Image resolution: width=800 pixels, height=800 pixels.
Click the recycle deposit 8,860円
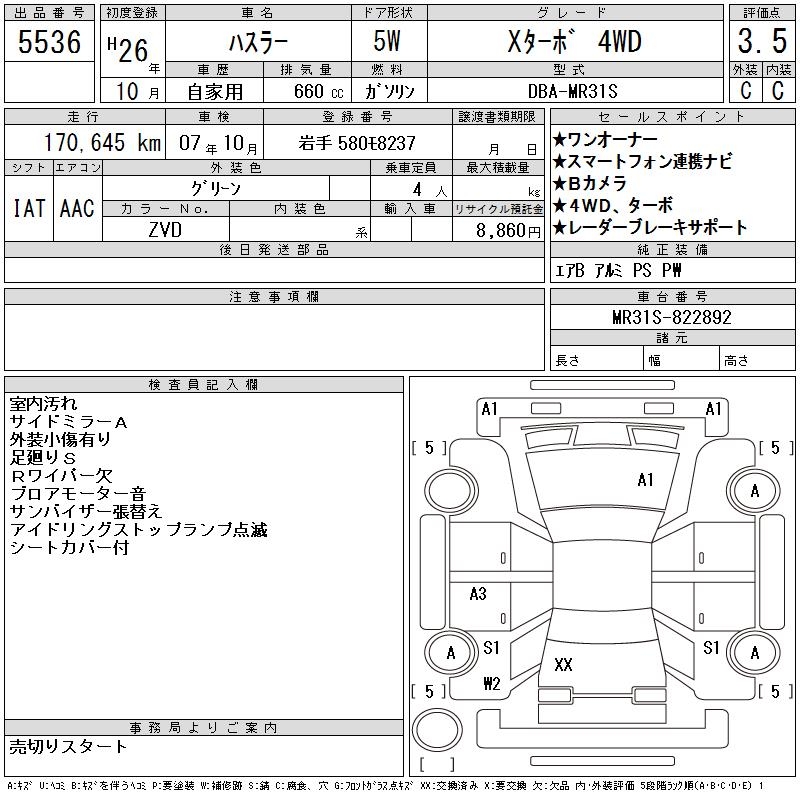point(508,231)
